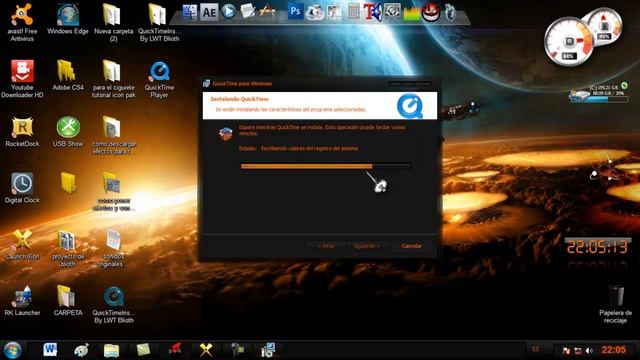640x360 pixels.
Task: Launch the LaunchXon desktop icon
Action: click(22, 244)
